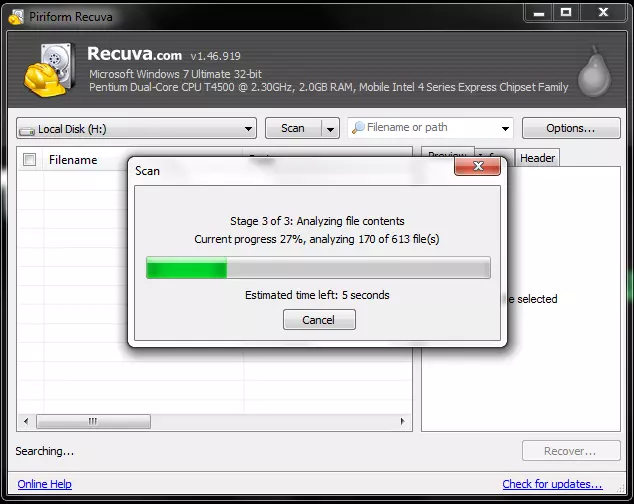Cancel the running scan
Viewport: 634px width, 504px height.
point(319,320)
